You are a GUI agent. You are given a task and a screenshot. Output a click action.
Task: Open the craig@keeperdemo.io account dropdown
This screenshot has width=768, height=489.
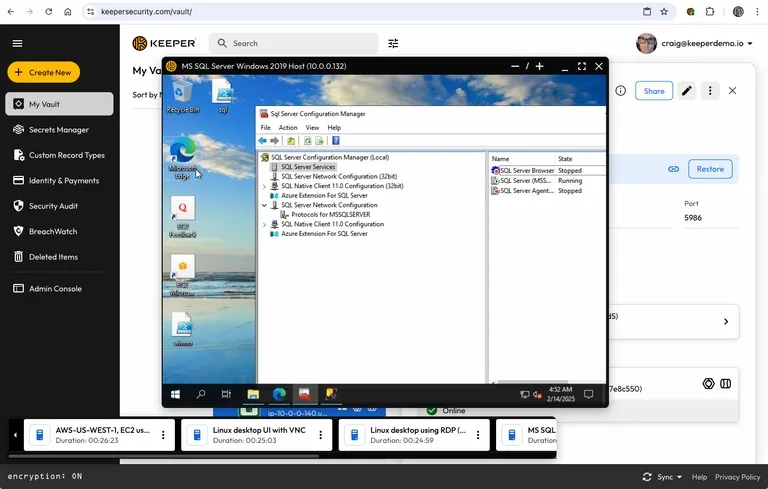click(698, 44)
